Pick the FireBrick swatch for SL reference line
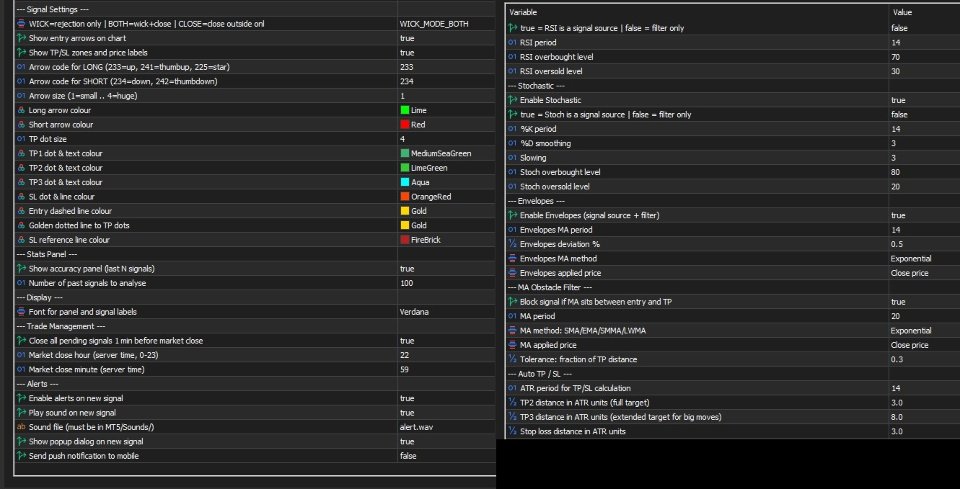 [x=405, y=240]
